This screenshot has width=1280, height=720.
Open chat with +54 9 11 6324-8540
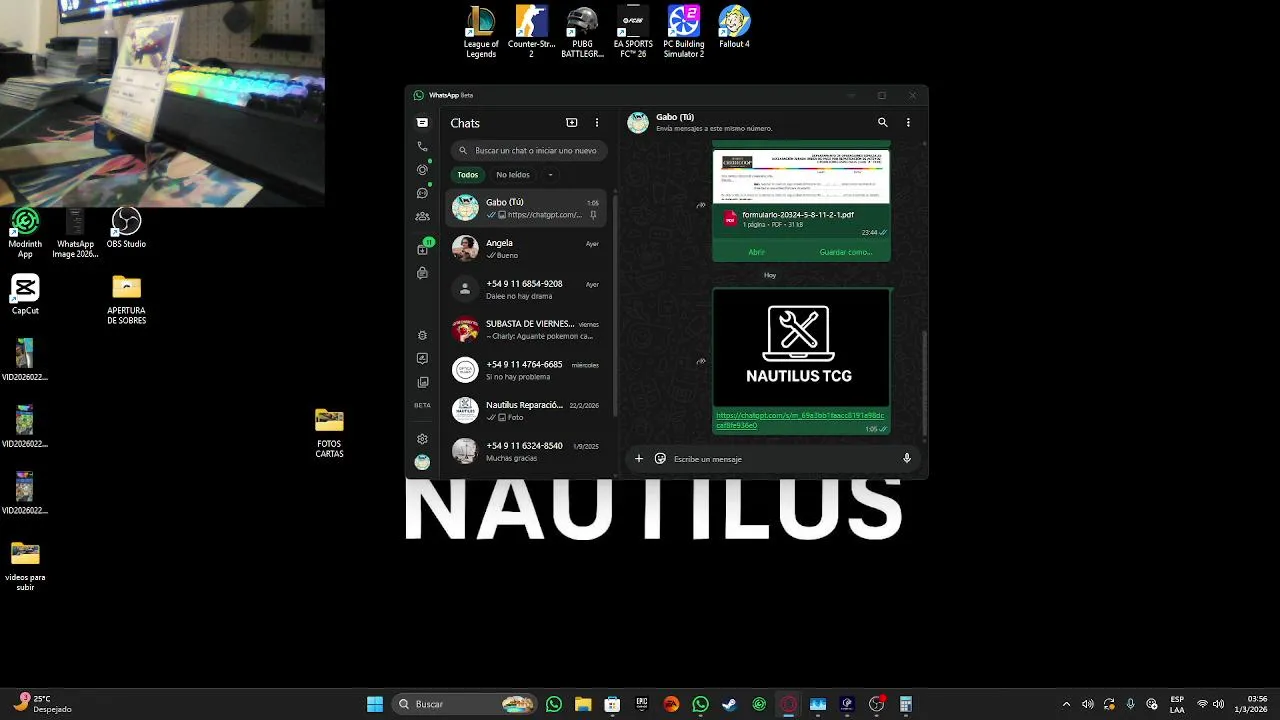(x=528, y=451)
